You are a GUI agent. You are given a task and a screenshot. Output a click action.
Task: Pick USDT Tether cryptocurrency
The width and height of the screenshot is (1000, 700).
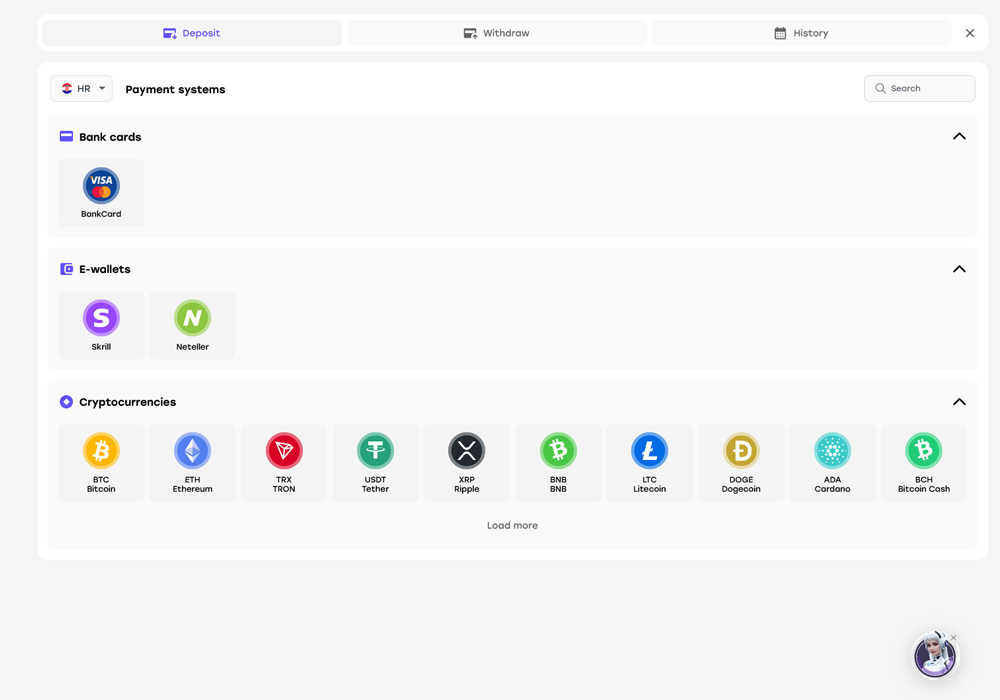[376, 463]
